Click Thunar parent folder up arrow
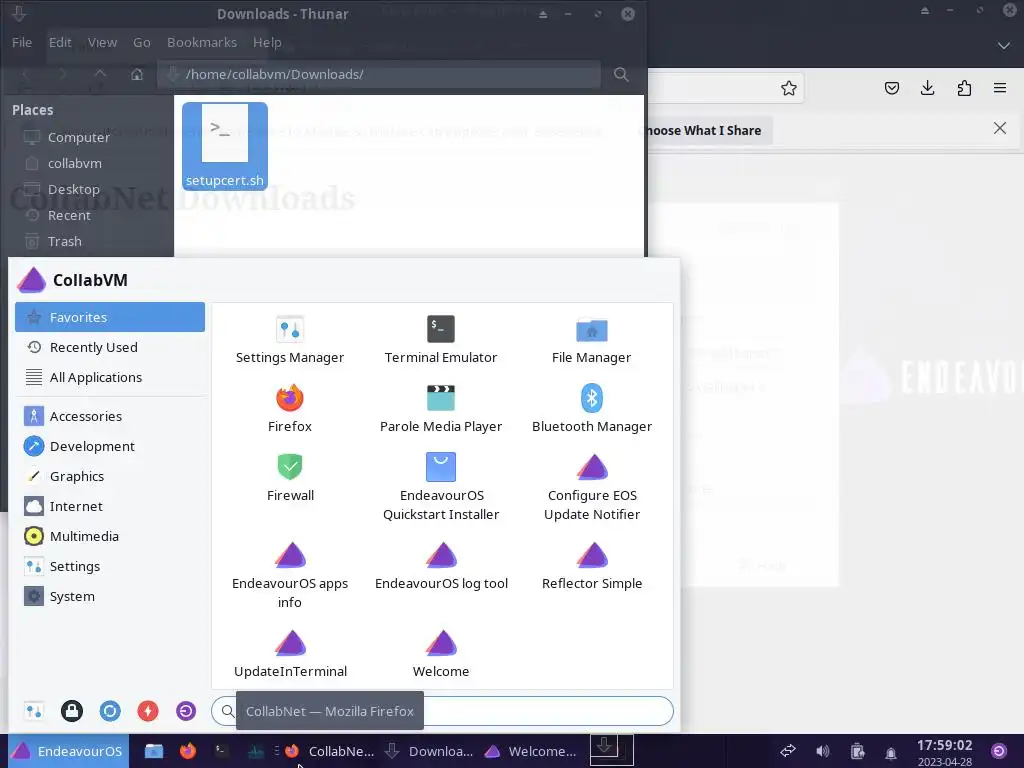This screenshot has height=768, width=1024. point(100,74)
